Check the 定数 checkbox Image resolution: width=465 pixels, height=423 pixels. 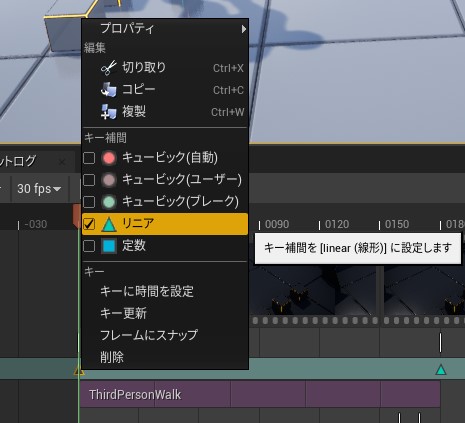point(89,246)
